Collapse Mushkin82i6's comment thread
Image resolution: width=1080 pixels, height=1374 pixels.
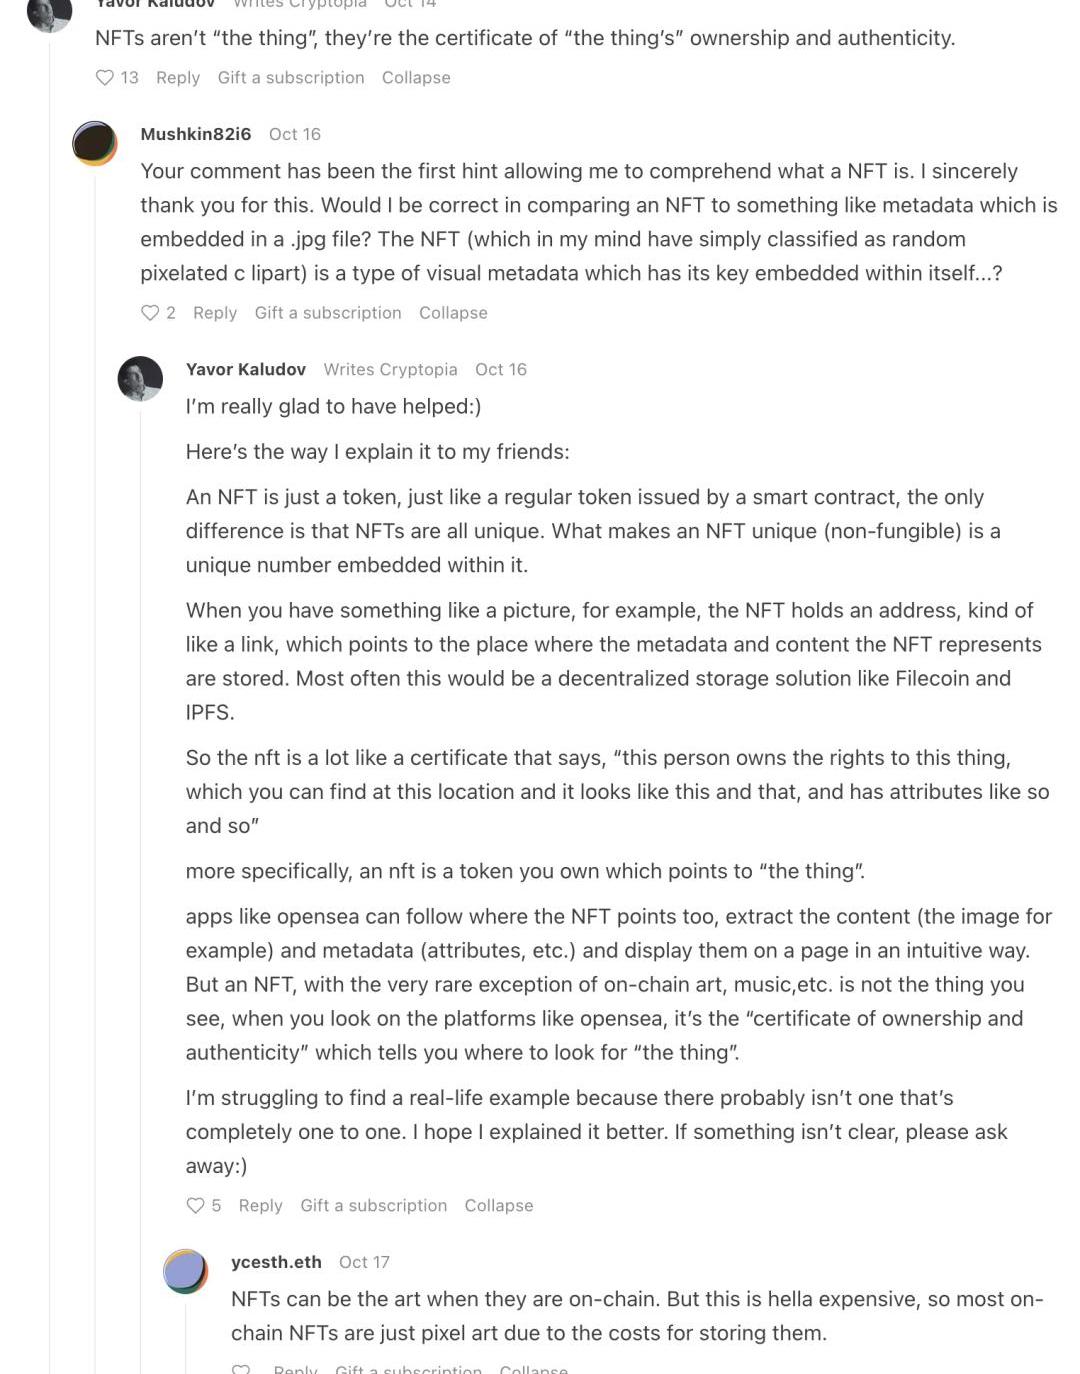[x=453, y=313]
